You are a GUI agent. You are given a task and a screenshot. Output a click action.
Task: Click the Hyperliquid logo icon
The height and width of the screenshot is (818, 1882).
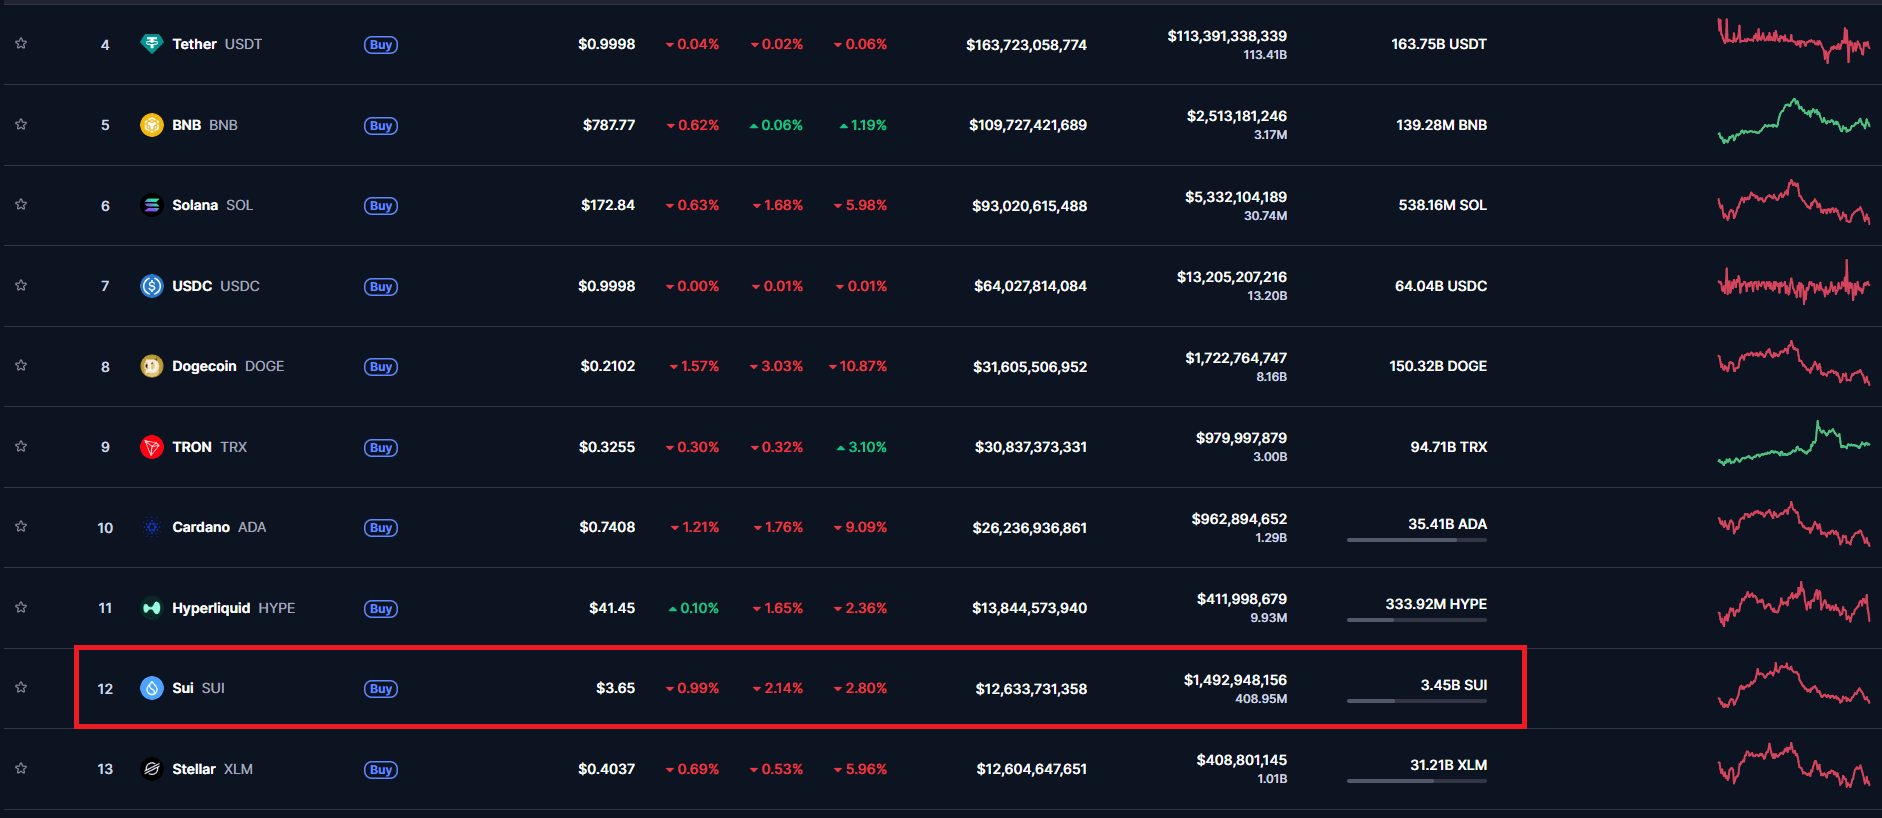coord(152,608)
